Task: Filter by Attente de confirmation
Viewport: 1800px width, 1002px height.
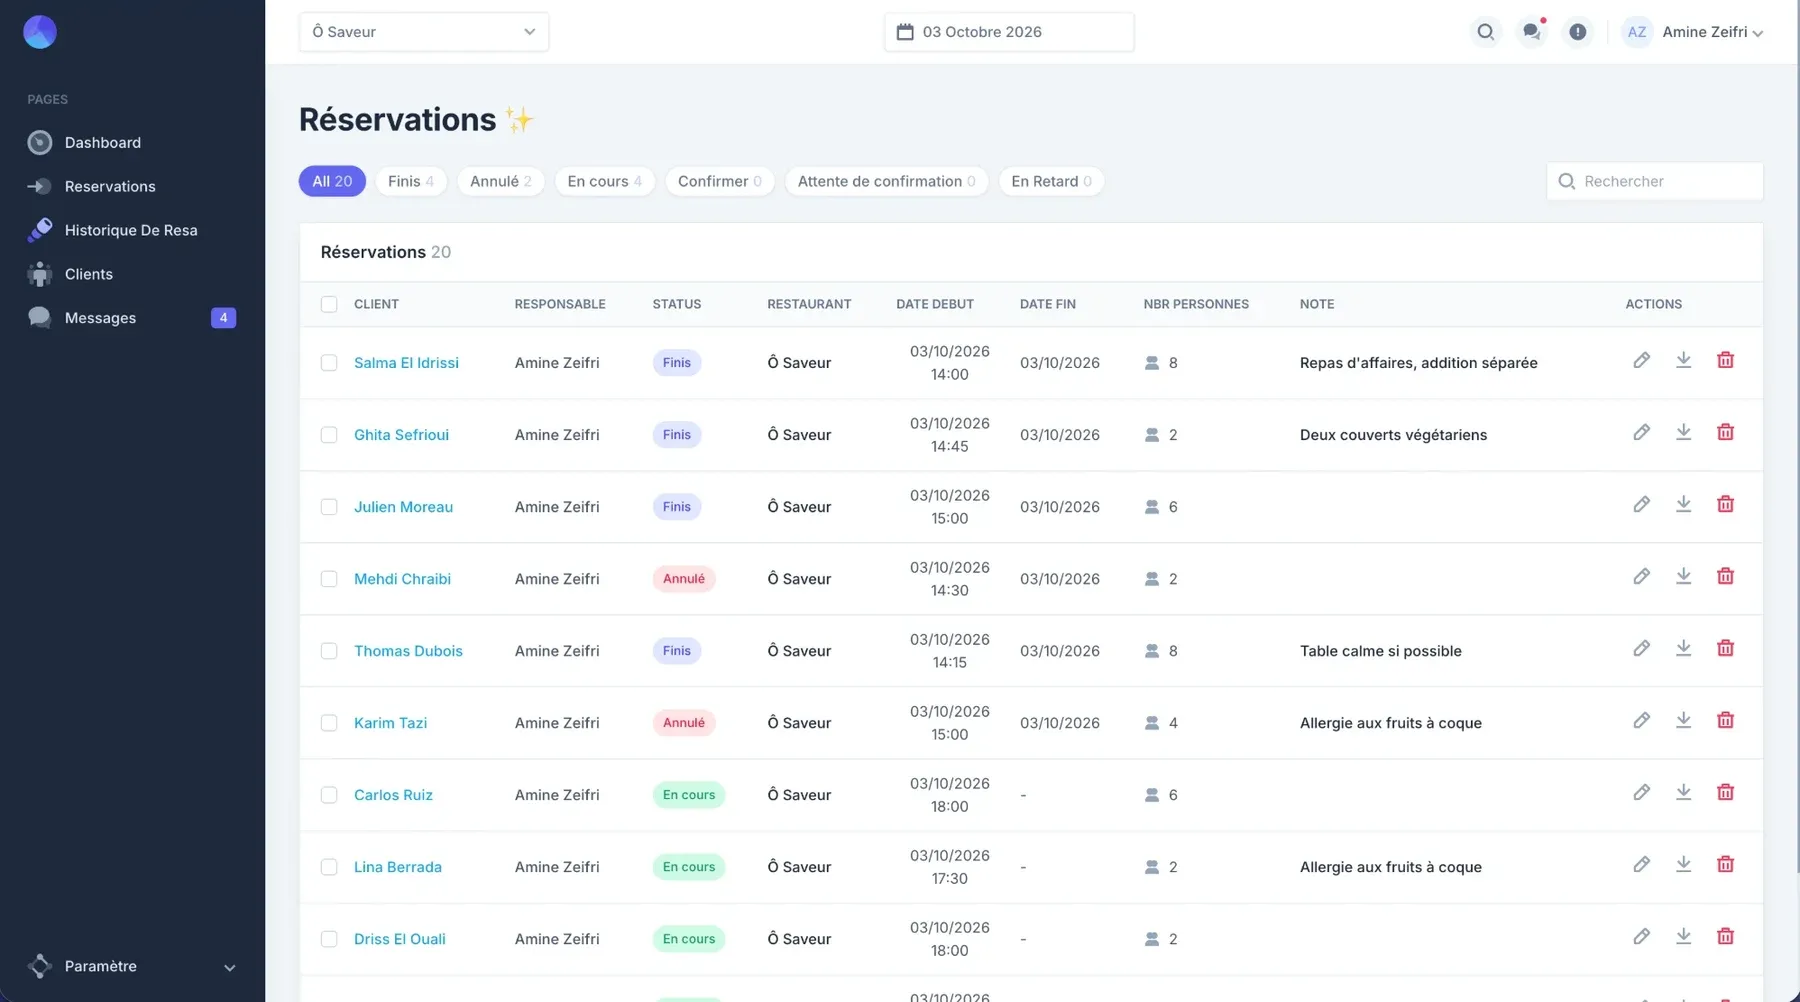Action: pos(887,181)
